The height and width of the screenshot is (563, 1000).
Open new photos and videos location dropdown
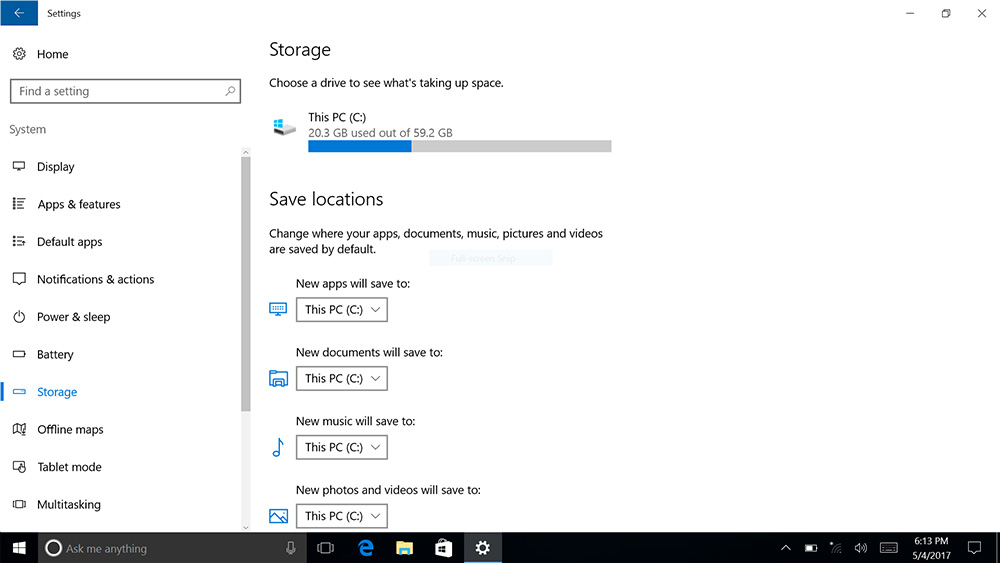click(x=342, y=516)
